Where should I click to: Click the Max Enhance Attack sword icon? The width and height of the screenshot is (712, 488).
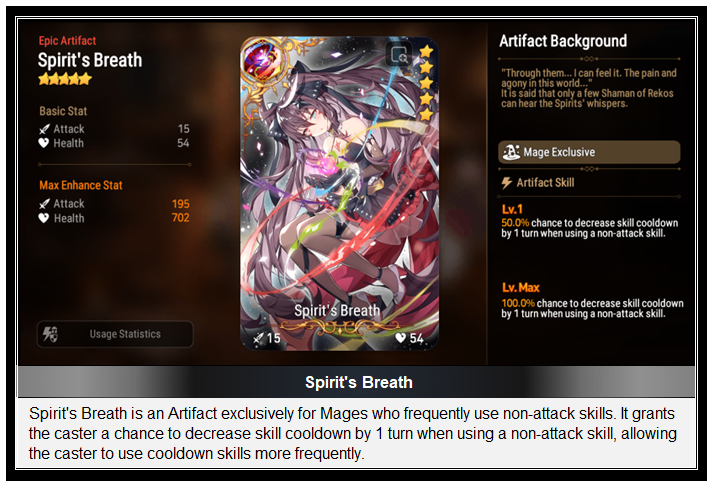(x=44, y=204)
